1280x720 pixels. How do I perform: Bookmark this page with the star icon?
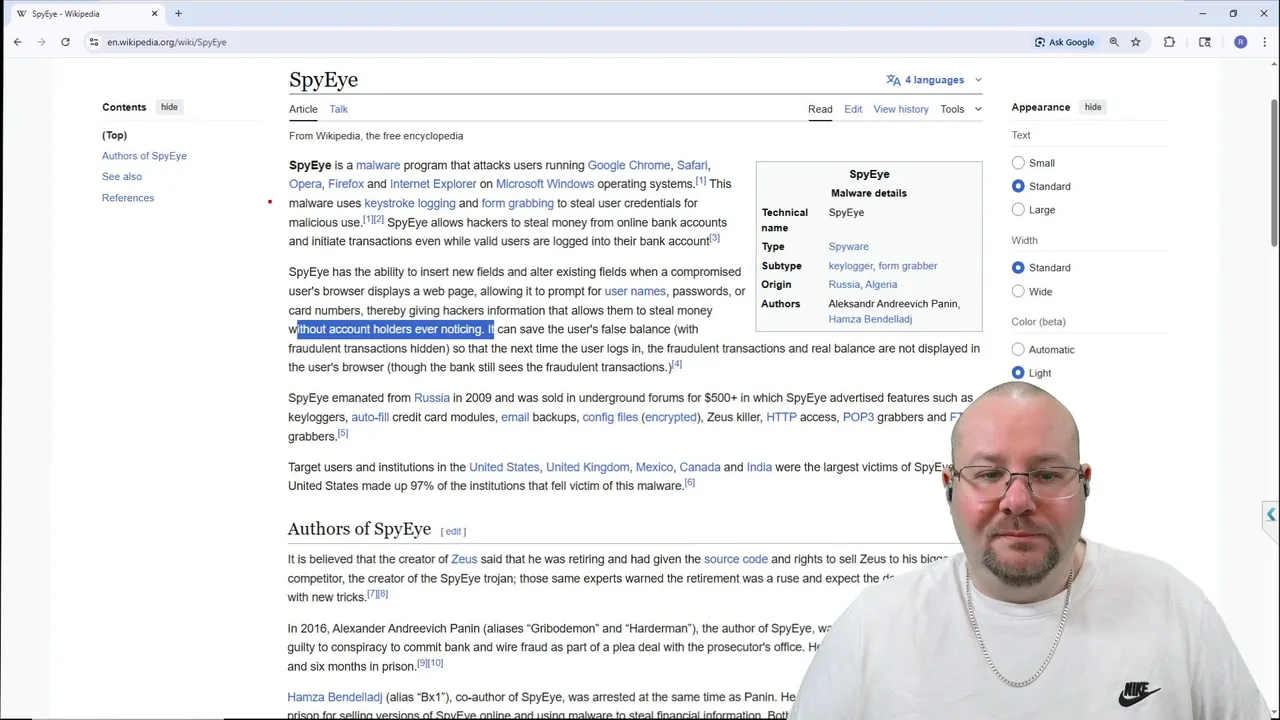[1136, 42]
